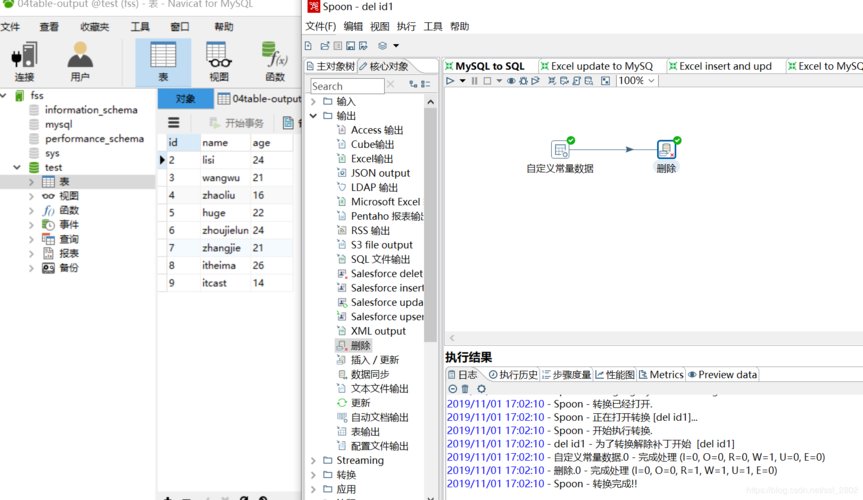Viewport: 863px width, 500px height.
Task: Stop the transformation with the stop icon
Action: coord(487,81)
